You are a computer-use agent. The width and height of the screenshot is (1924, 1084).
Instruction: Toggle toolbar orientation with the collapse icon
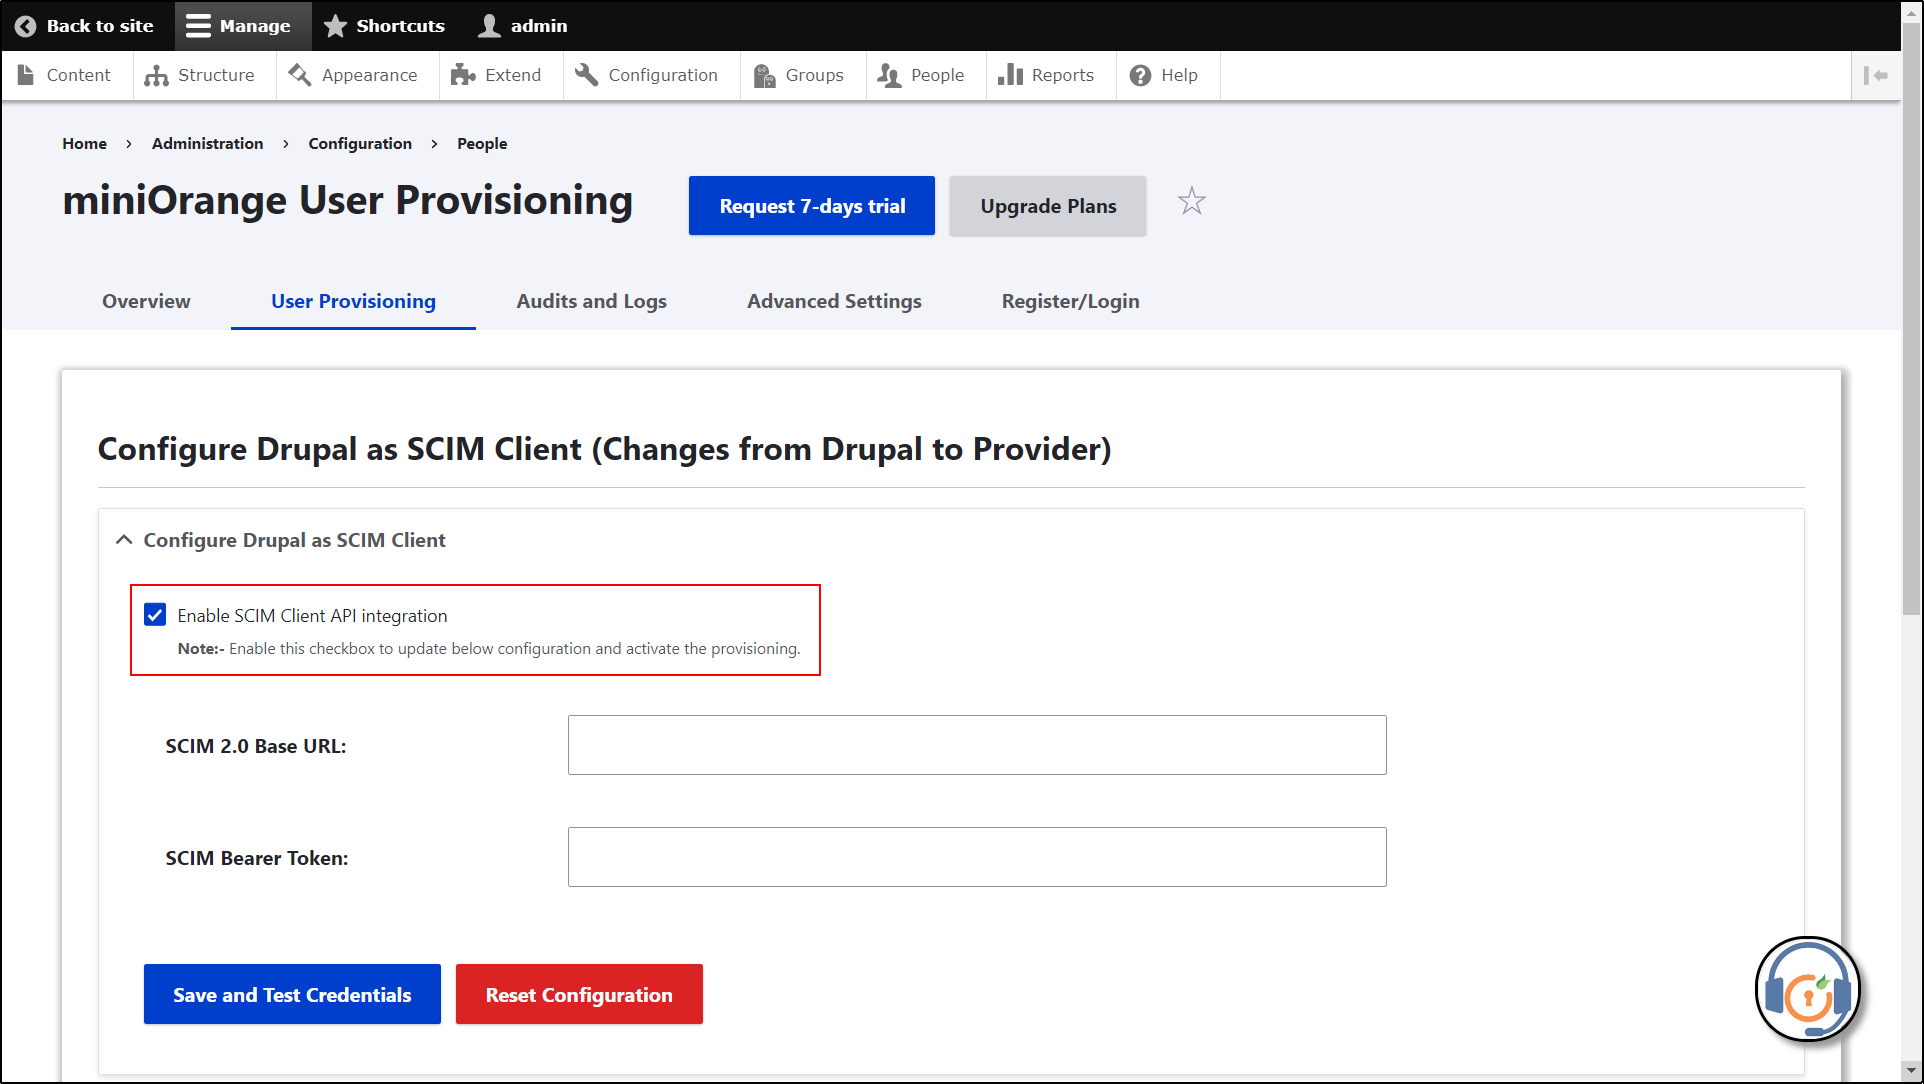(1876, 75)
